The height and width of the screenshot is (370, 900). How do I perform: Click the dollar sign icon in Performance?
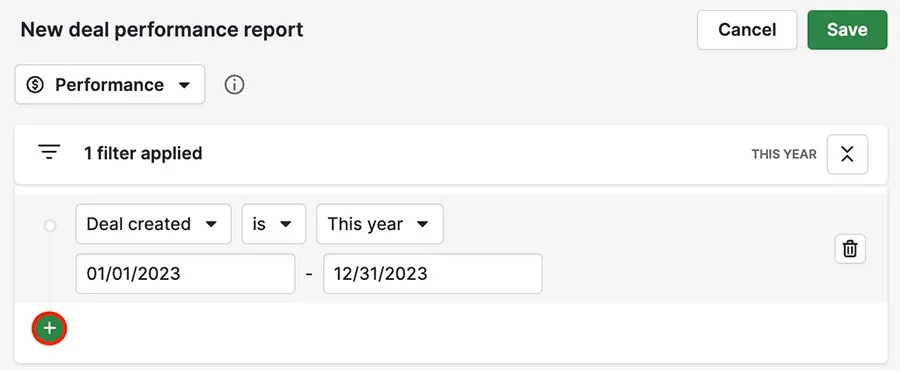36,85
